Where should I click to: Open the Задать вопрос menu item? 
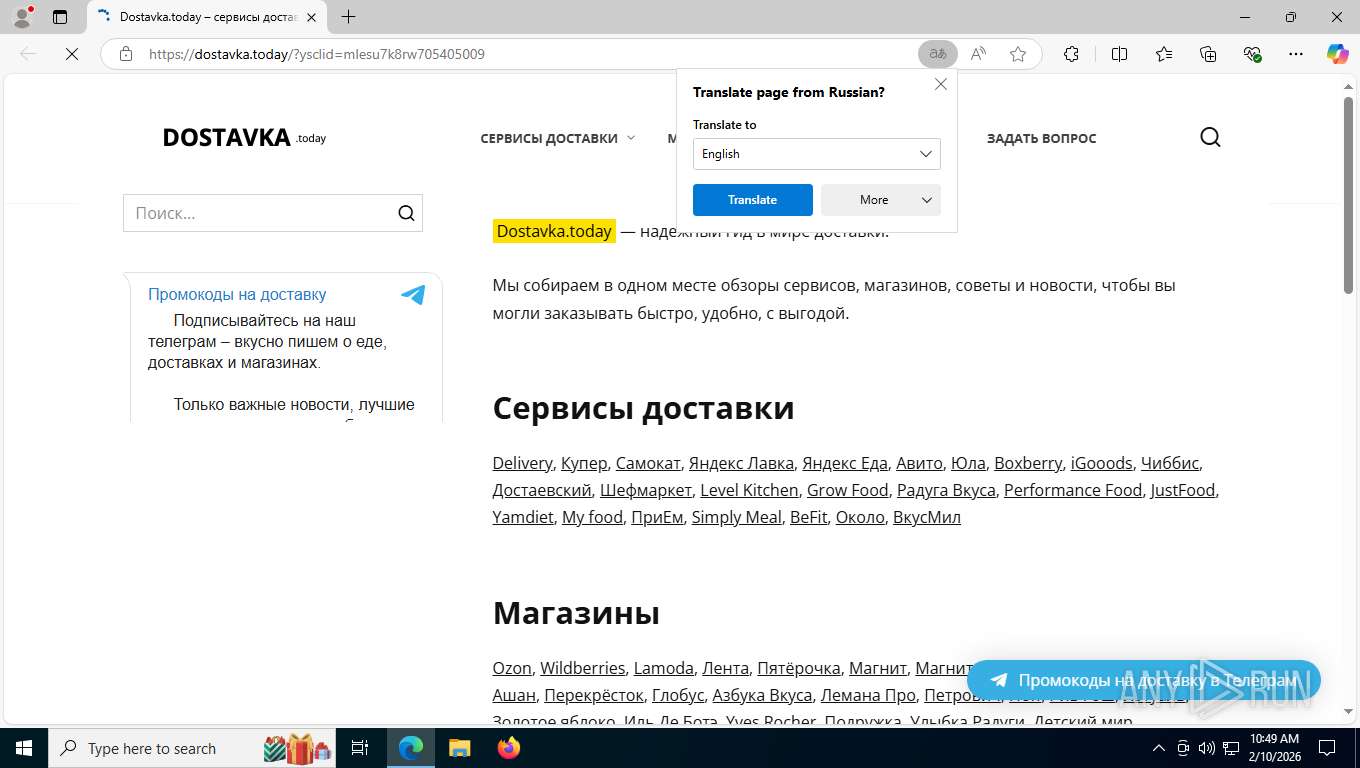coord(1041,138)
